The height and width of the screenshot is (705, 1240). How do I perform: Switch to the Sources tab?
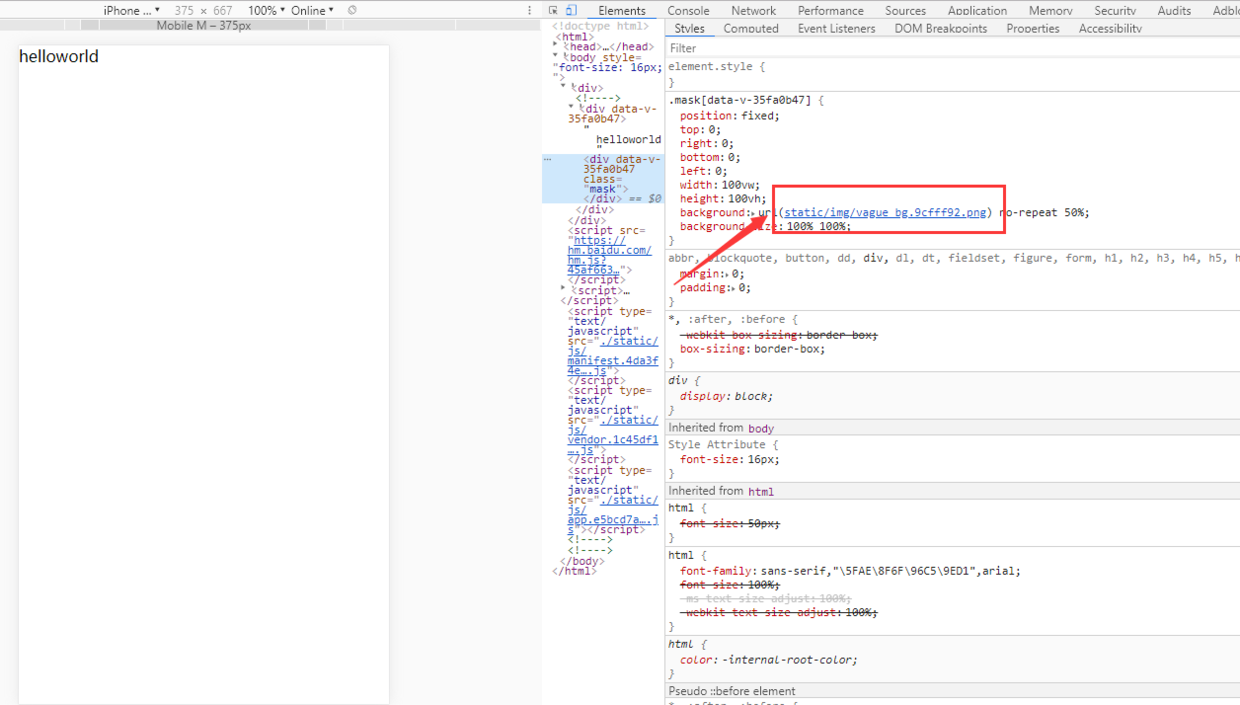click(905, 10)
